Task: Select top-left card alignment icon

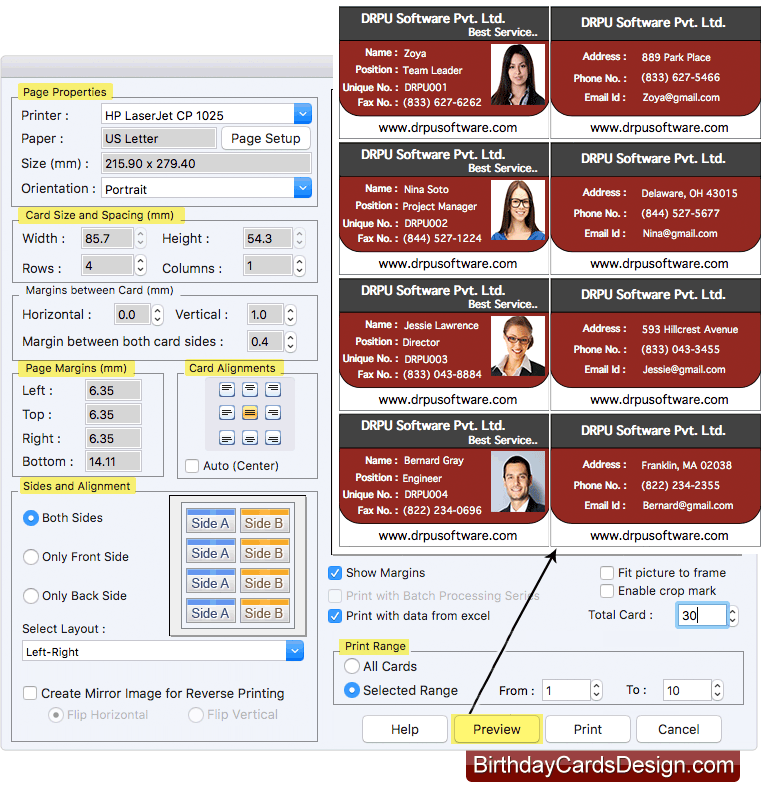Action: 227,389
